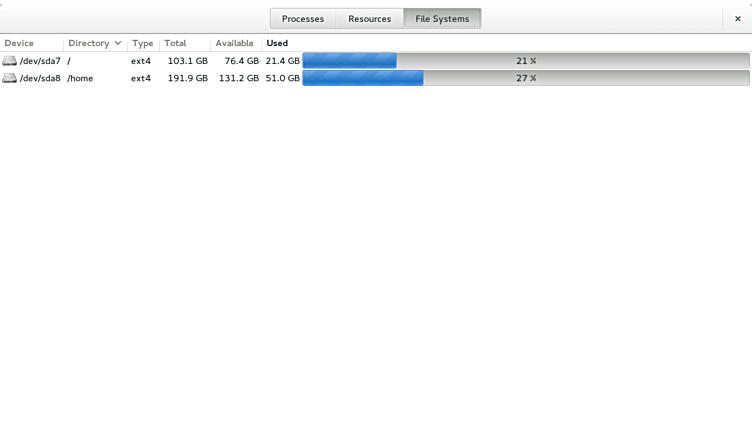Viewport: 752px width, 423px height.
Task: Open the Resources tab
Action: 369,19
